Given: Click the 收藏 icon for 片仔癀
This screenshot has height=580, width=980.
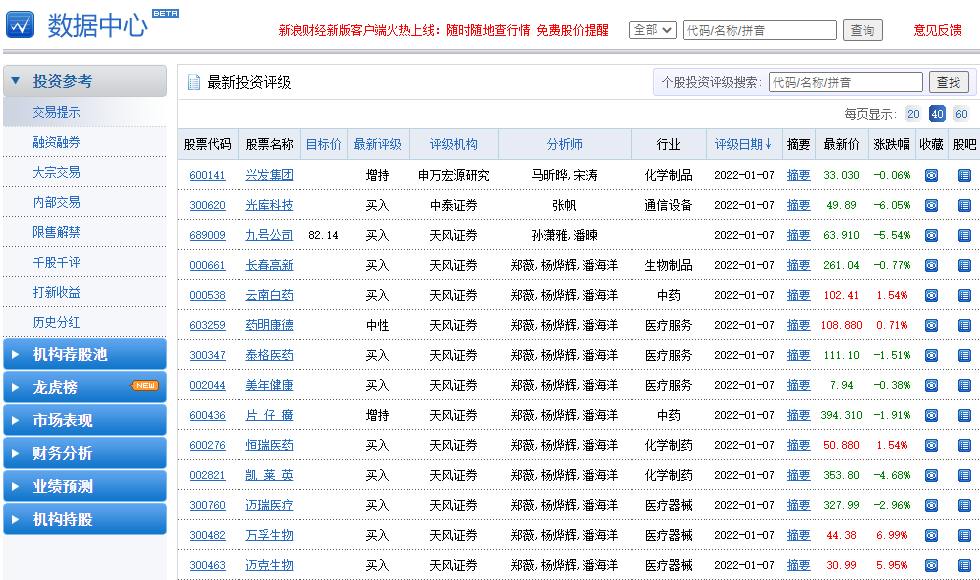Looking at the screenshot, I should [931, 416].
